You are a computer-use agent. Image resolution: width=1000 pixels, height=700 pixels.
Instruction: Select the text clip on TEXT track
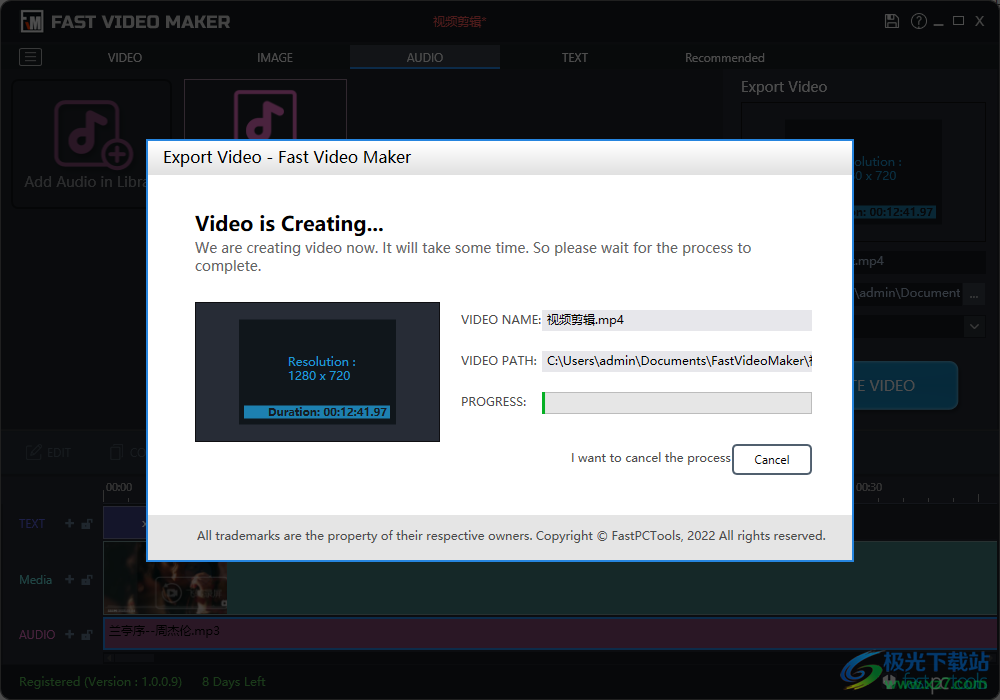click(125, 523)
